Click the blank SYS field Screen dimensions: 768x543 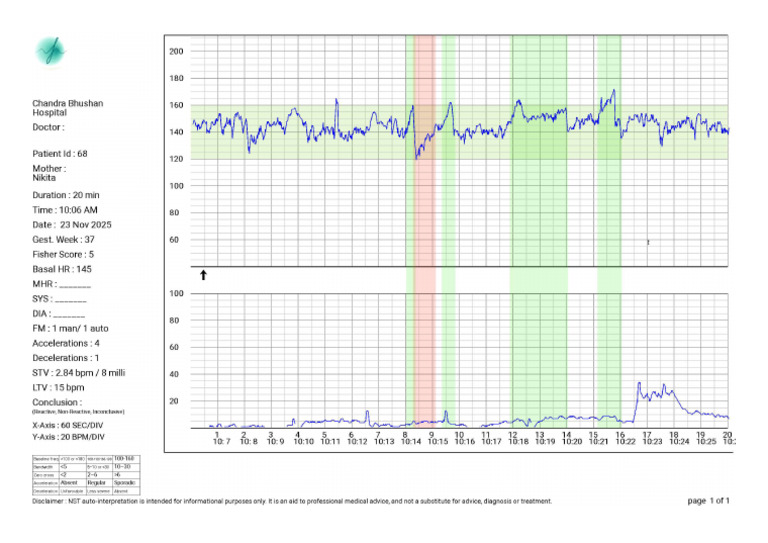(71, 299)
